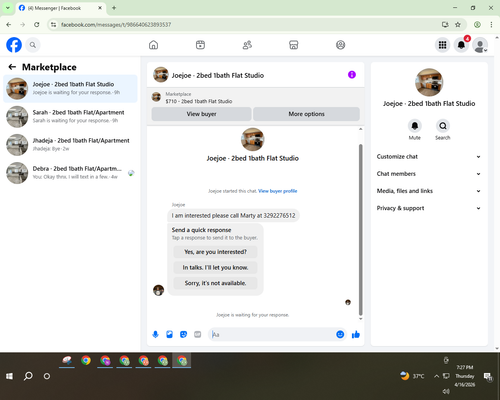
Task: Open the GIF picker icon
Action: click(x=198, y=334)
